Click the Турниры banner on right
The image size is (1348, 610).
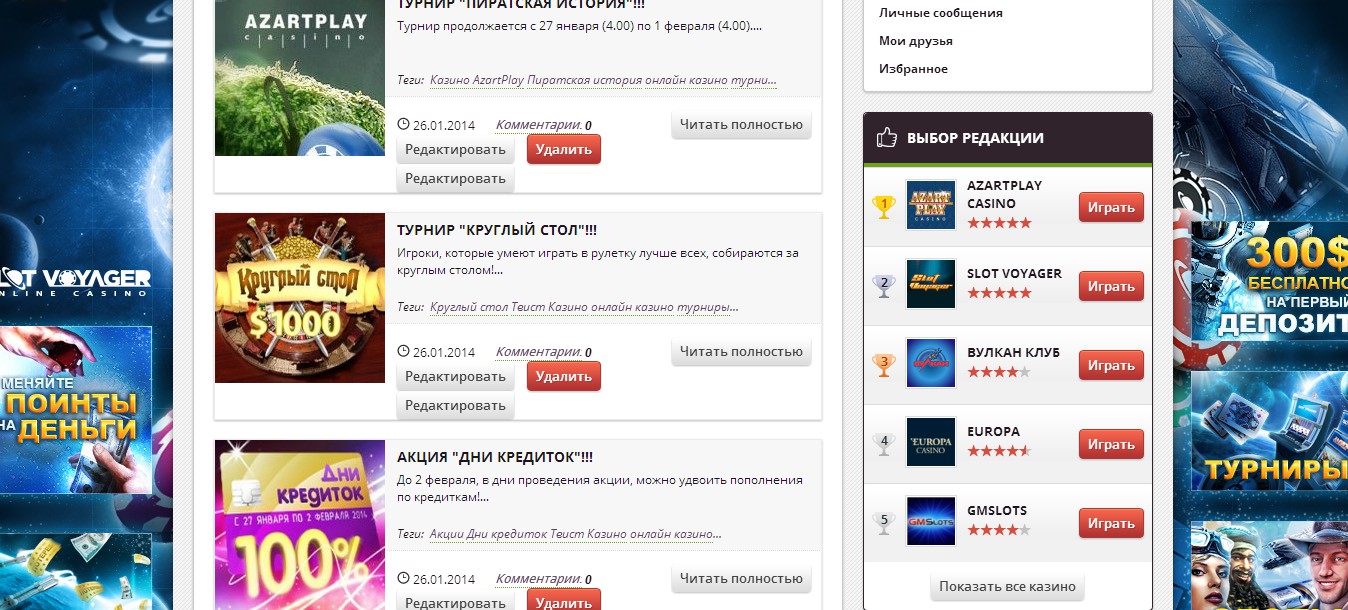[1268, 432]
